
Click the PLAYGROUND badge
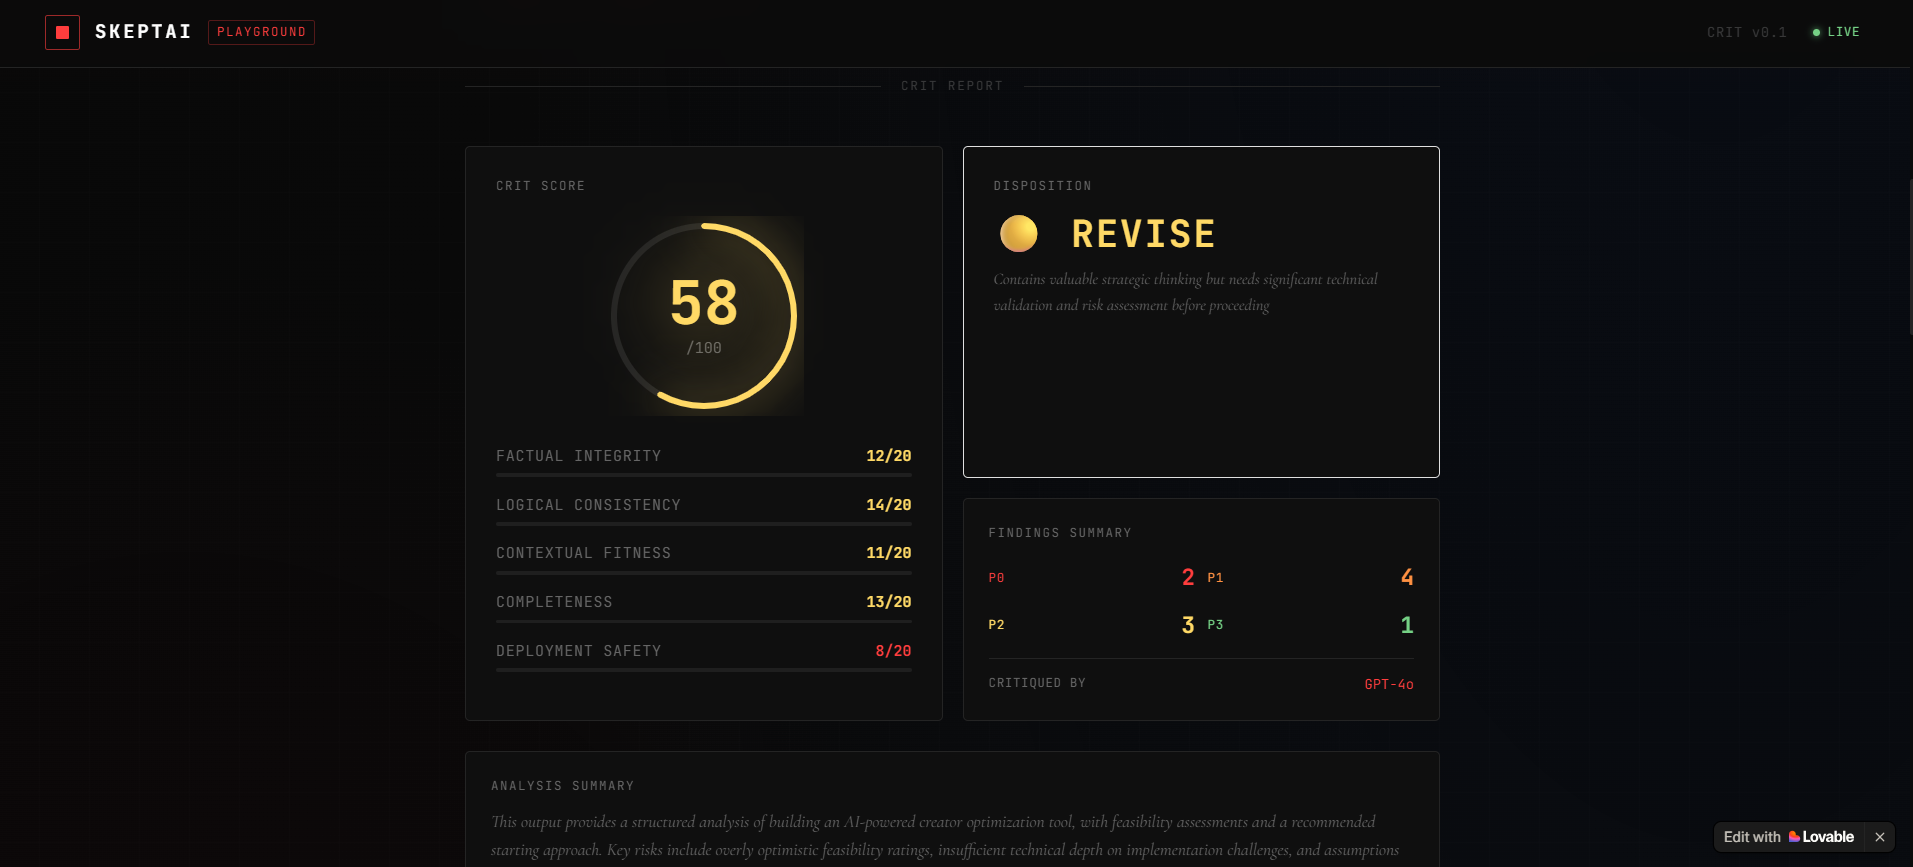pyautogui.click(x=261, y=32)
